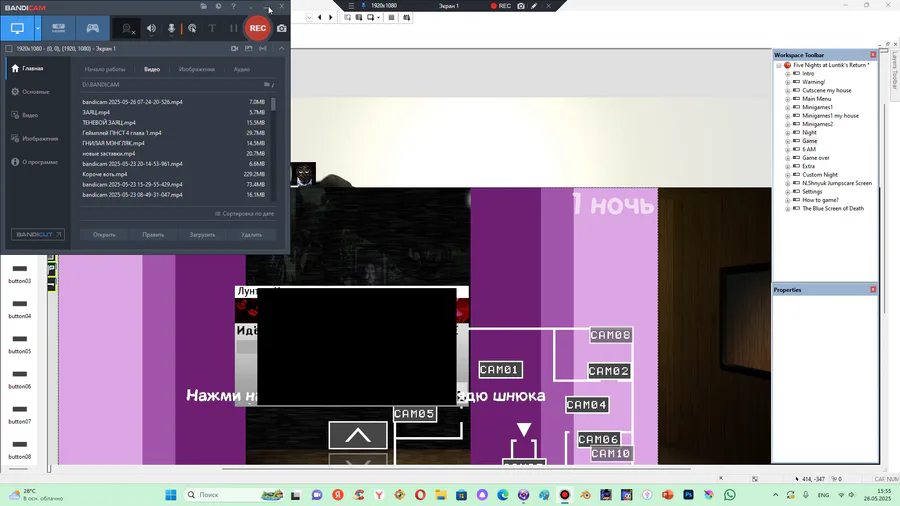Toggle speaker sound recording
900x506 pixels.
[151, 28]
